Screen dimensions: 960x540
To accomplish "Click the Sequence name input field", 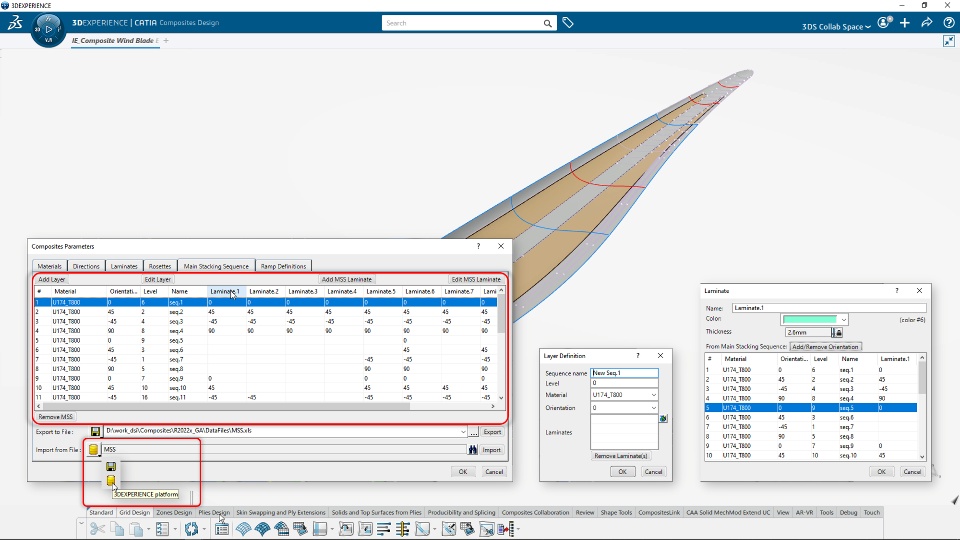I will click(624, 373).
